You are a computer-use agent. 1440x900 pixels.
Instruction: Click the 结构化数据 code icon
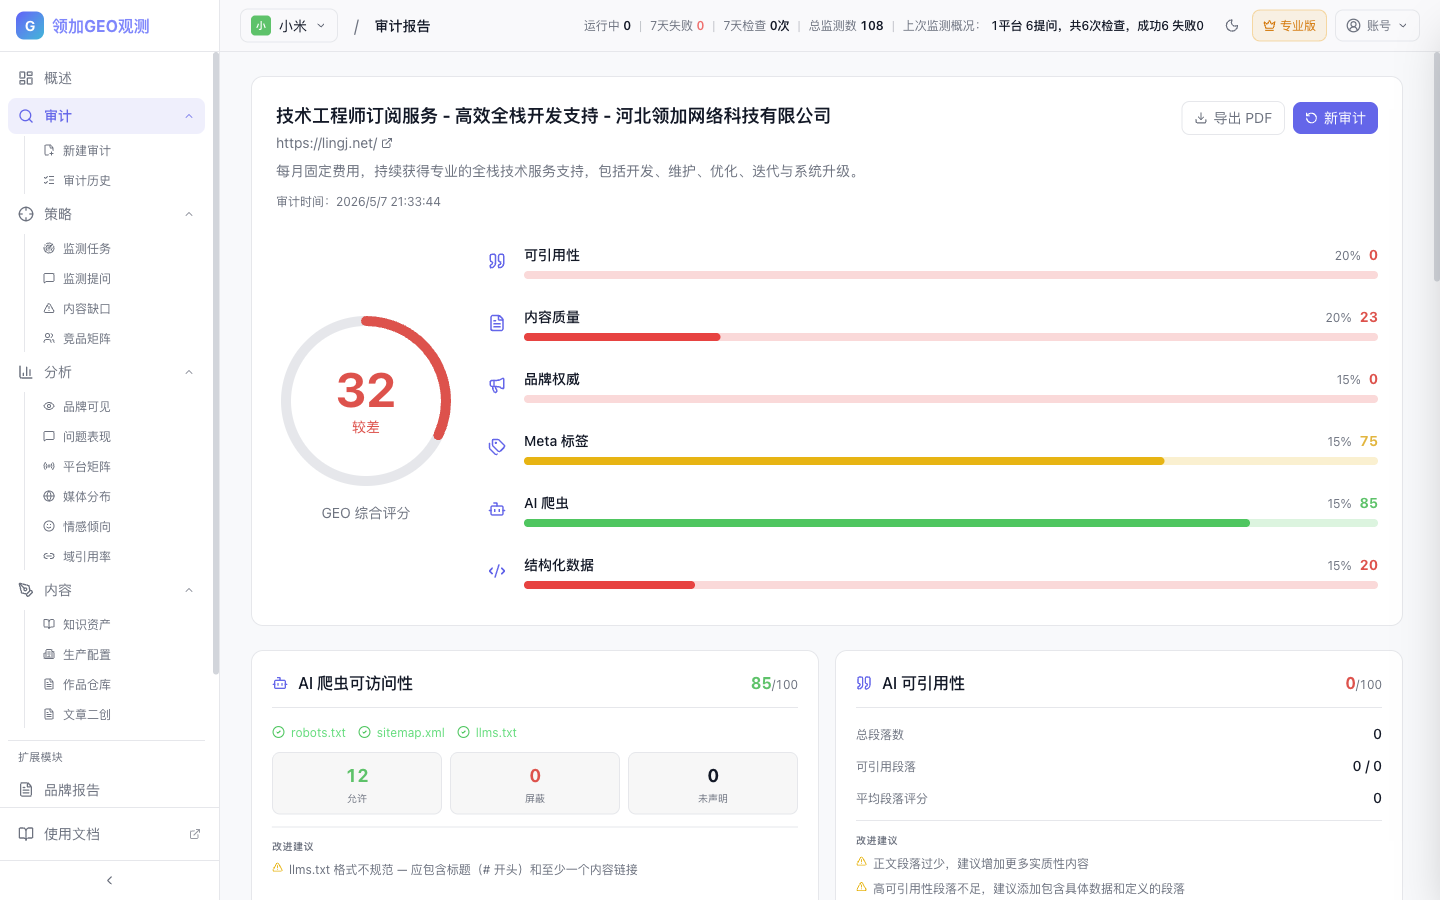click(497, 571)
